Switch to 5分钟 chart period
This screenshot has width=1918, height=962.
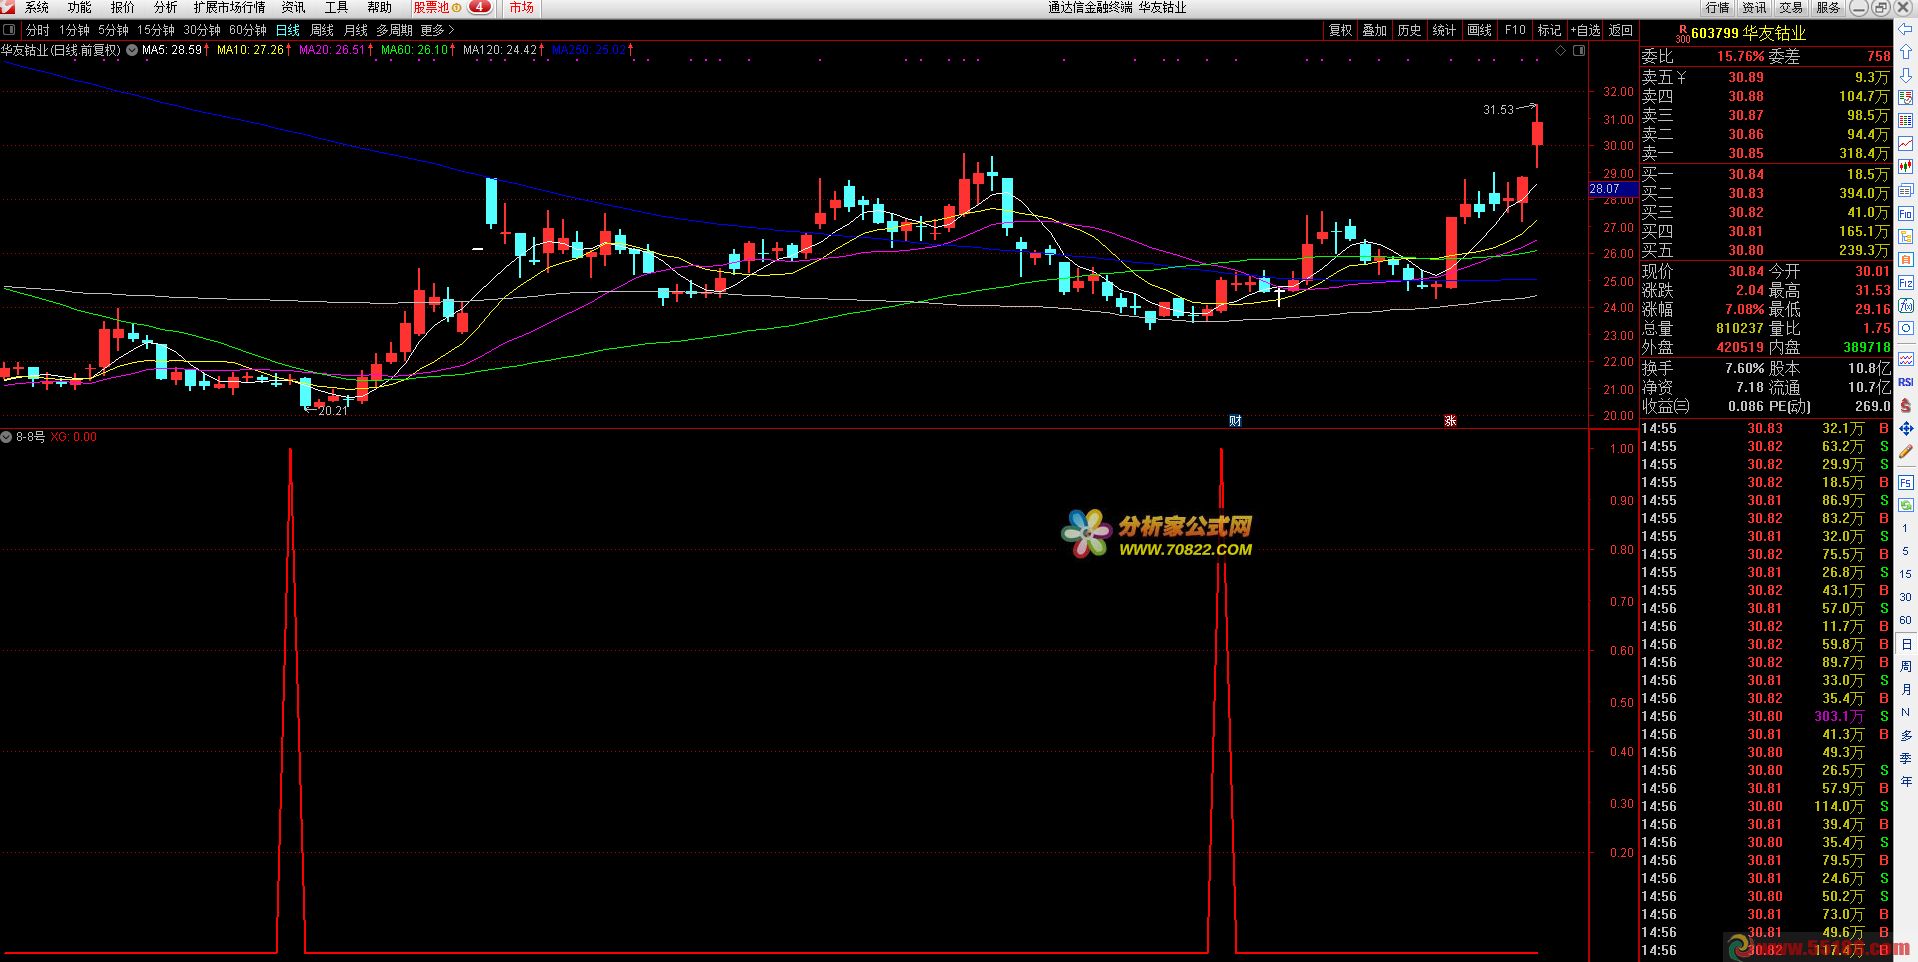pyautogui.click(x=113, y=31)
